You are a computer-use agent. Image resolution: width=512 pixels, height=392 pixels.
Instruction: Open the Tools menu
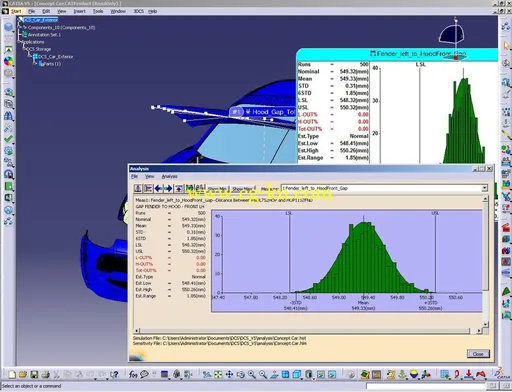tap(98, 11)
